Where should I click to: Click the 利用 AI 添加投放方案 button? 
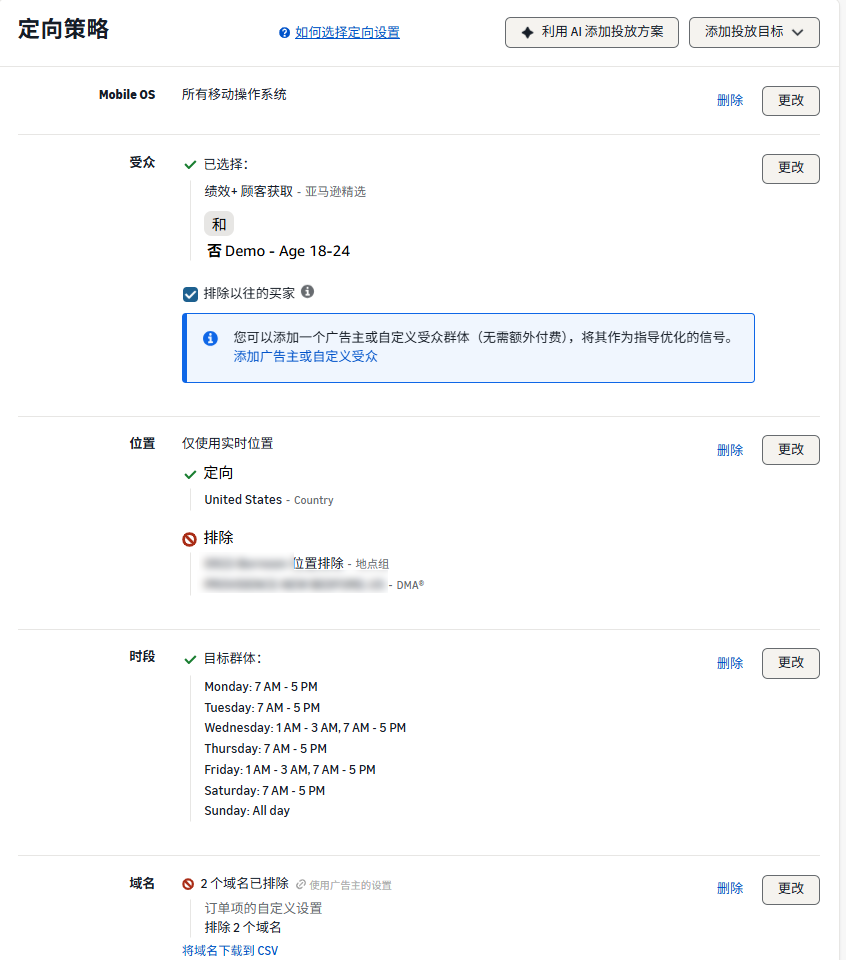tap(591, 32)
